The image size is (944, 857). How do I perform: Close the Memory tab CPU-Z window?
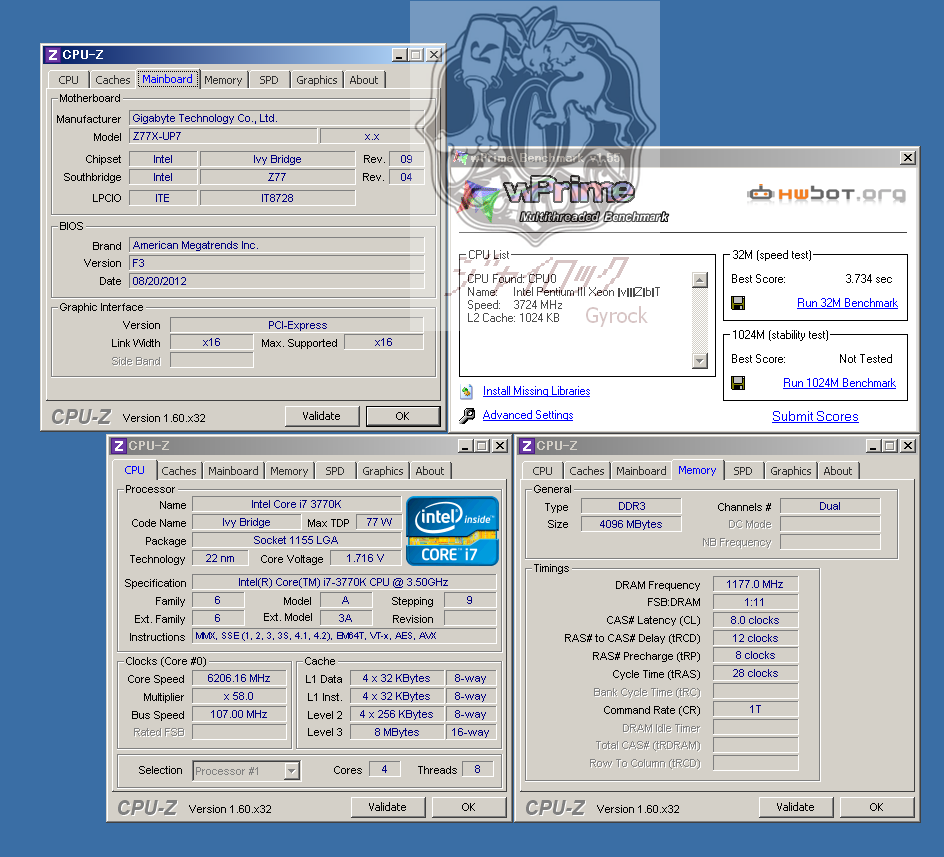point(908,446)
